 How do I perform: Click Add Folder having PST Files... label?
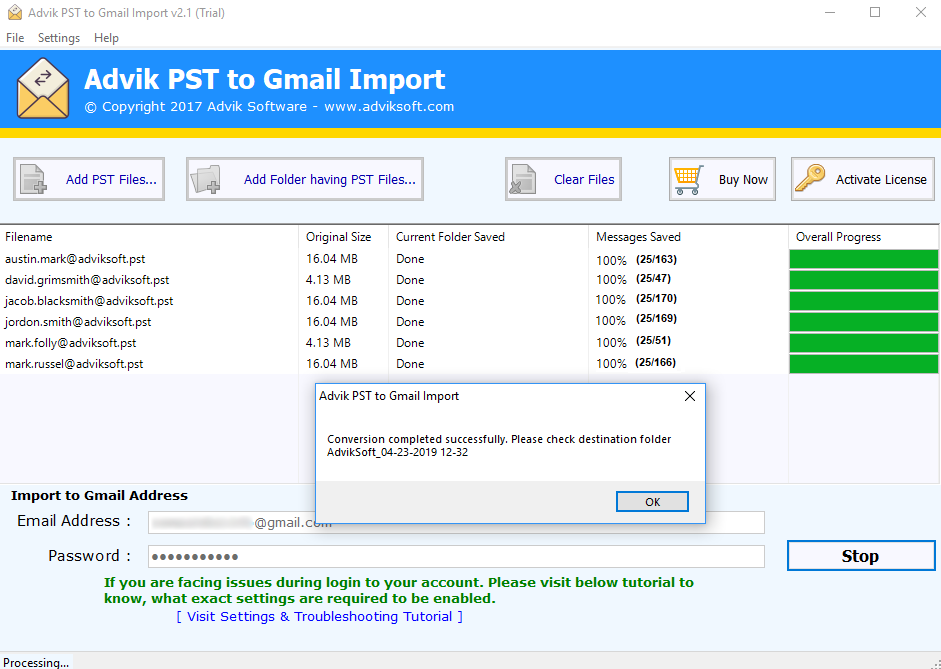click(x=329, y=179)
